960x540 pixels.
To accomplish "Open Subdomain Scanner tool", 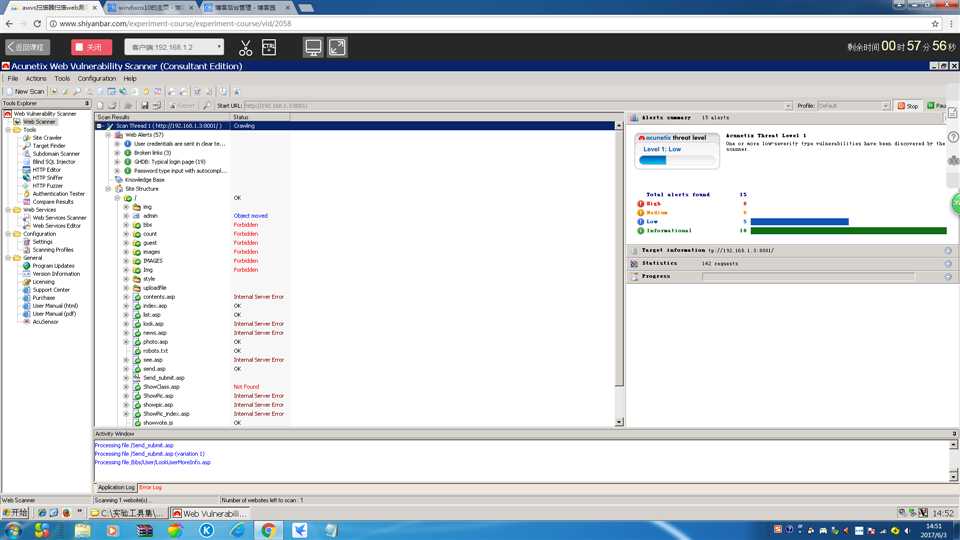I will [x=56, y=154].
